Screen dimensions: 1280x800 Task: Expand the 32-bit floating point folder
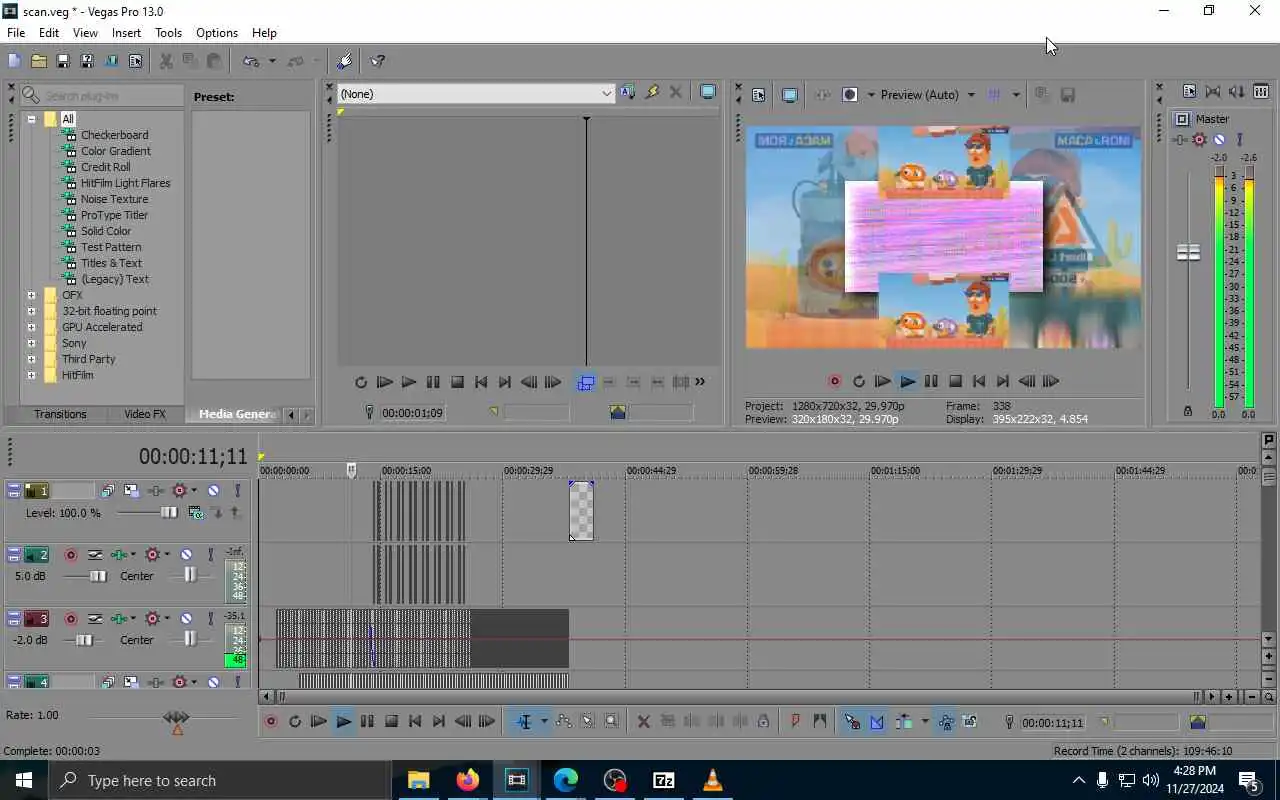click(x=31, y=311)
